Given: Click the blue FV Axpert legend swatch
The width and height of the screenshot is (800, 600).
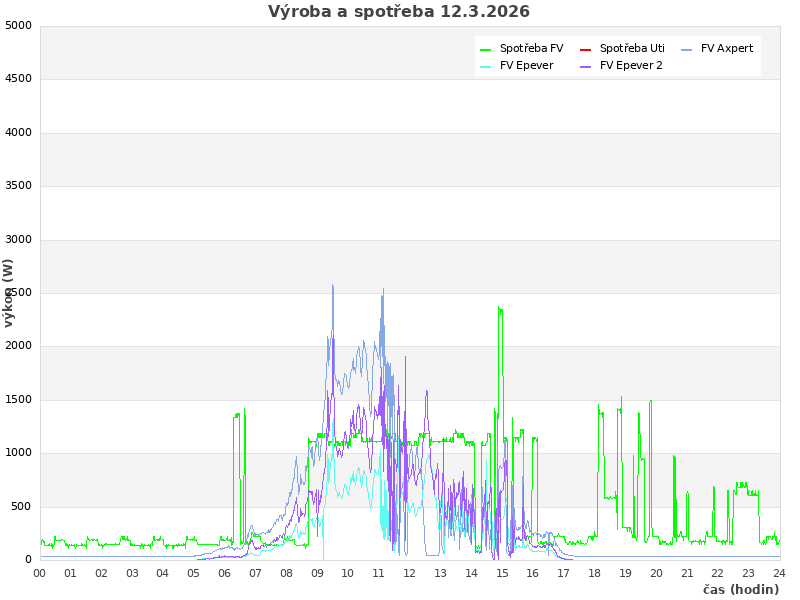Looking at the screenshot, I should (x=687, y=49).
